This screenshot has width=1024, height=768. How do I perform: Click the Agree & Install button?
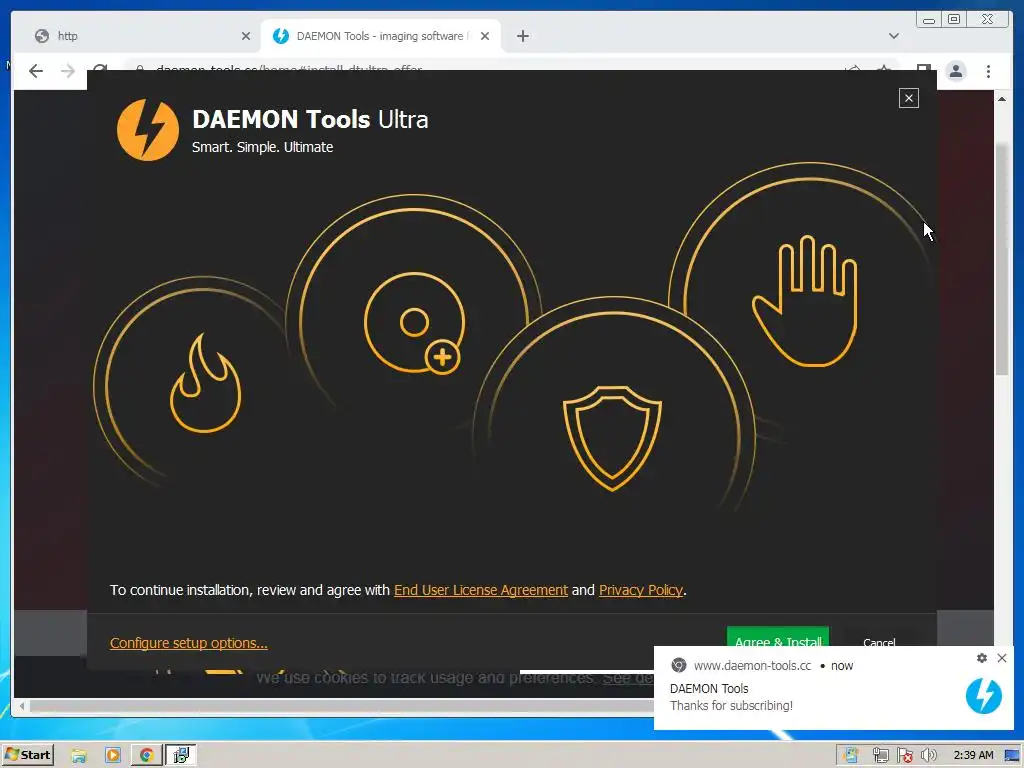tap(777, 637)
